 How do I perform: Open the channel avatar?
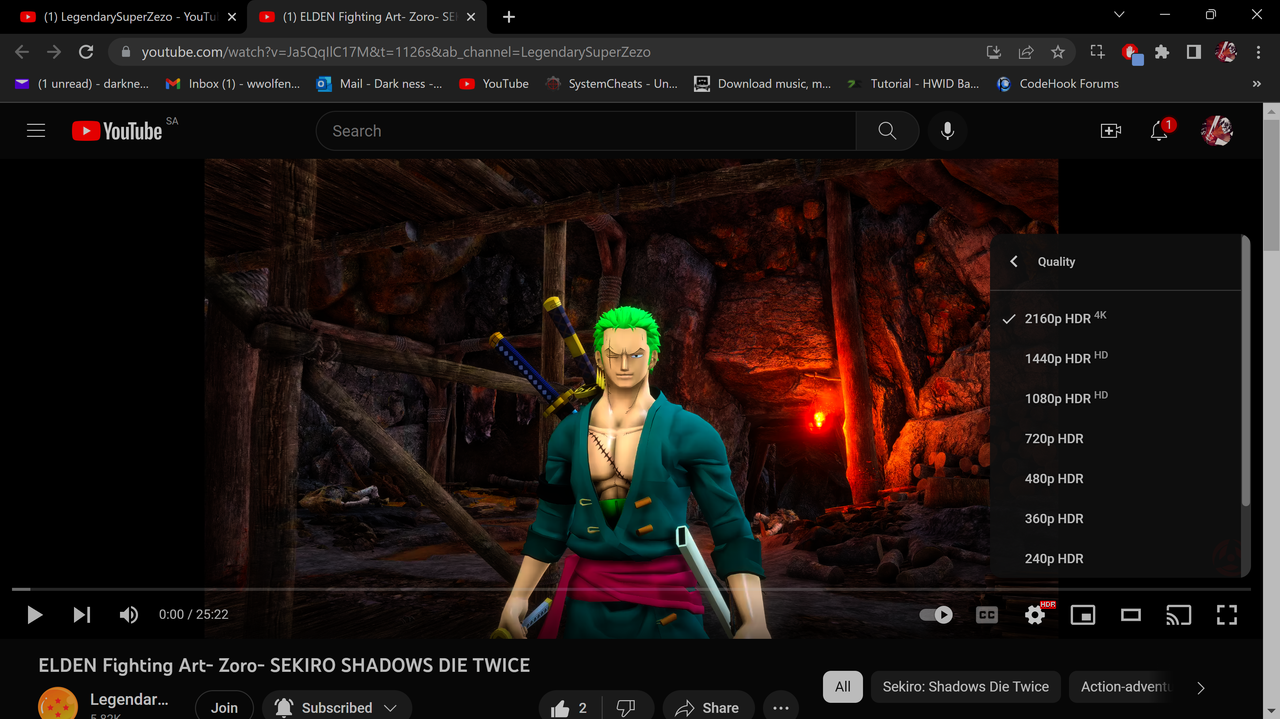(58, 705)
